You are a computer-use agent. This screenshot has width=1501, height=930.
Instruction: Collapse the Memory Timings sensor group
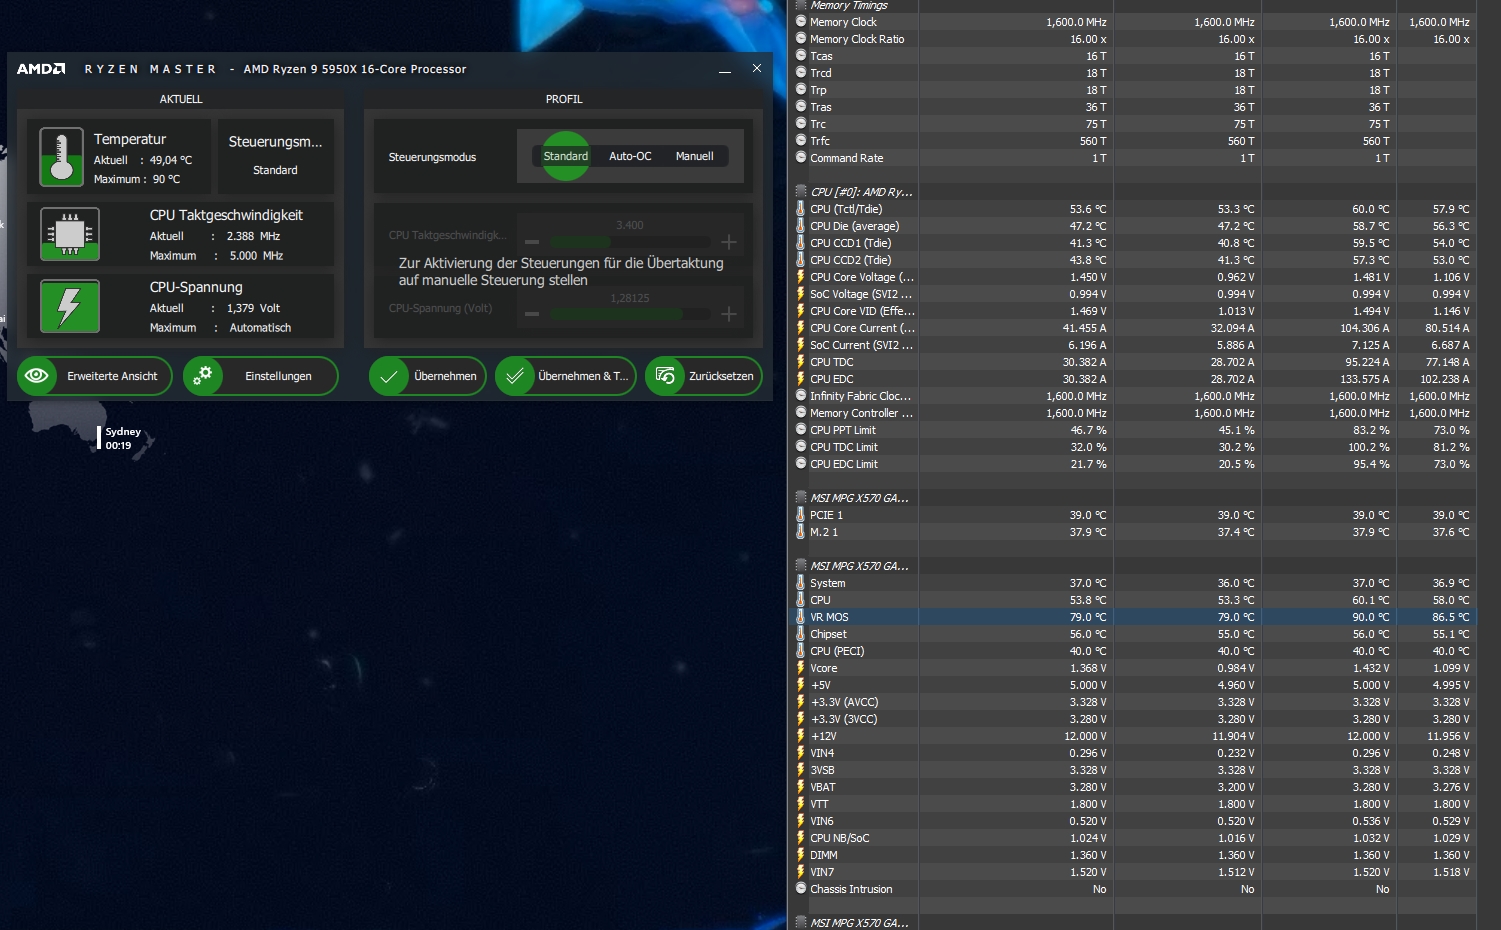pyautogui.click(x=801, y=5)
